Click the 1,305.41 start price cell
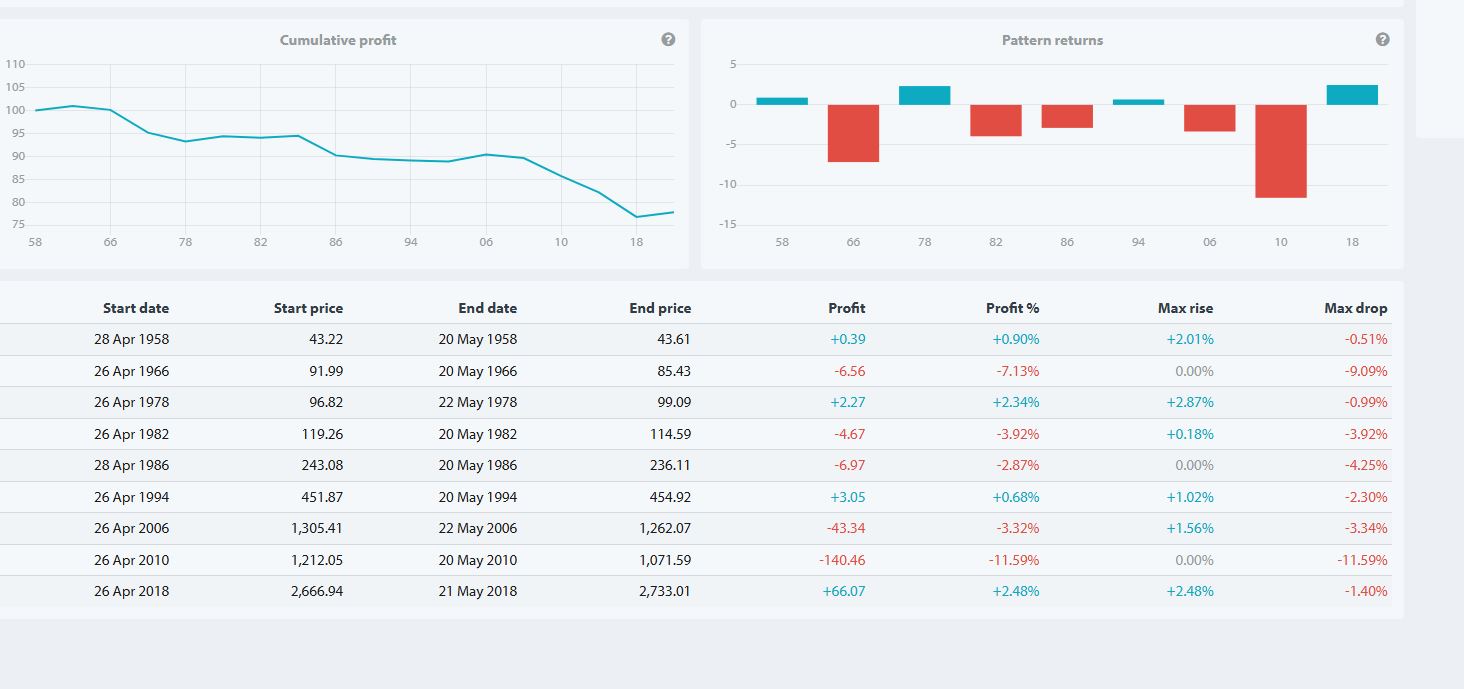This screenshot has height=689, width=1464. (316, 528)
